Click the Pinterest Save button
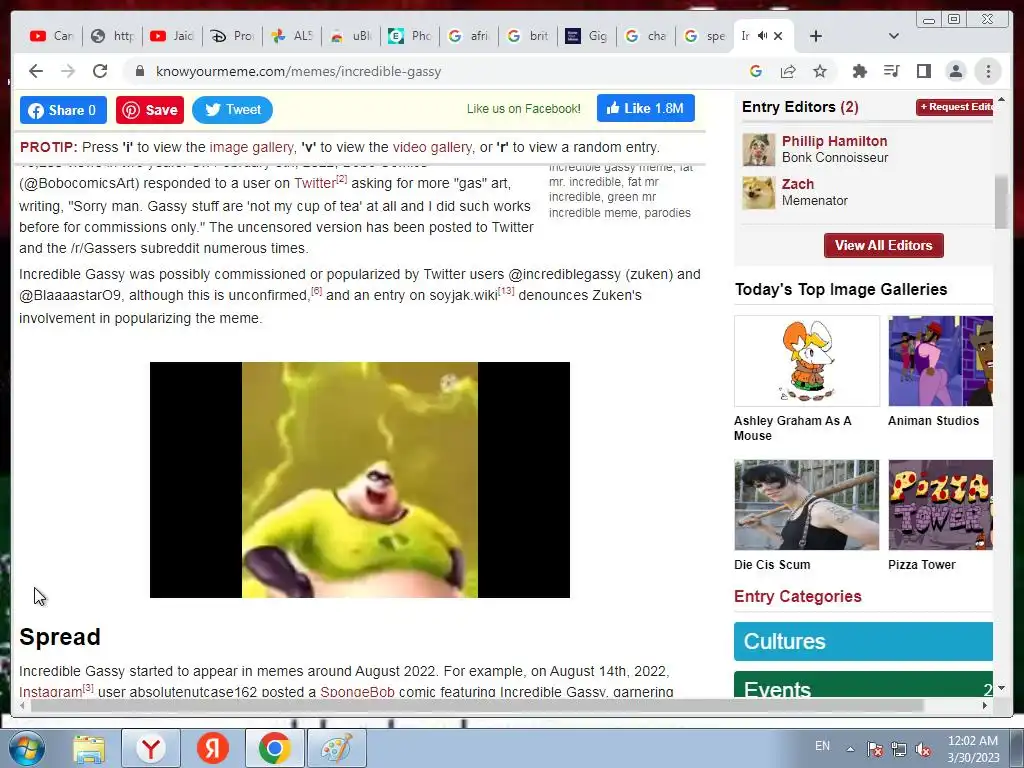 [150, 110]
